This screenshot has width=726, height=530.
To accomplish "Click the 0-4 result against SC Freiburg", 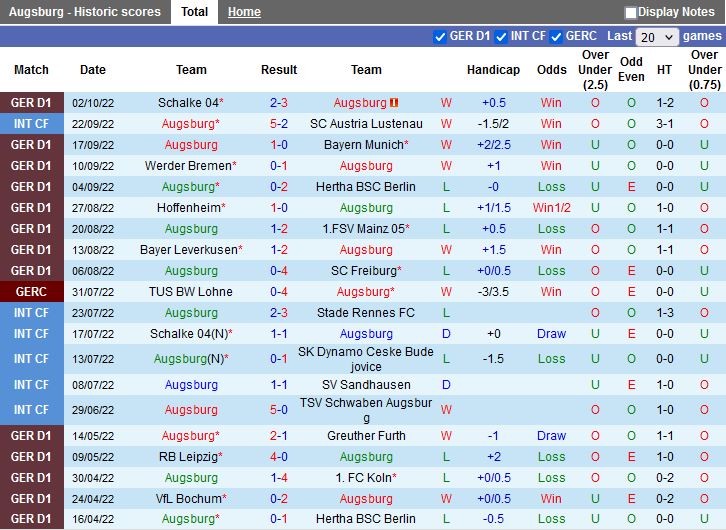I will click(279, 271).
